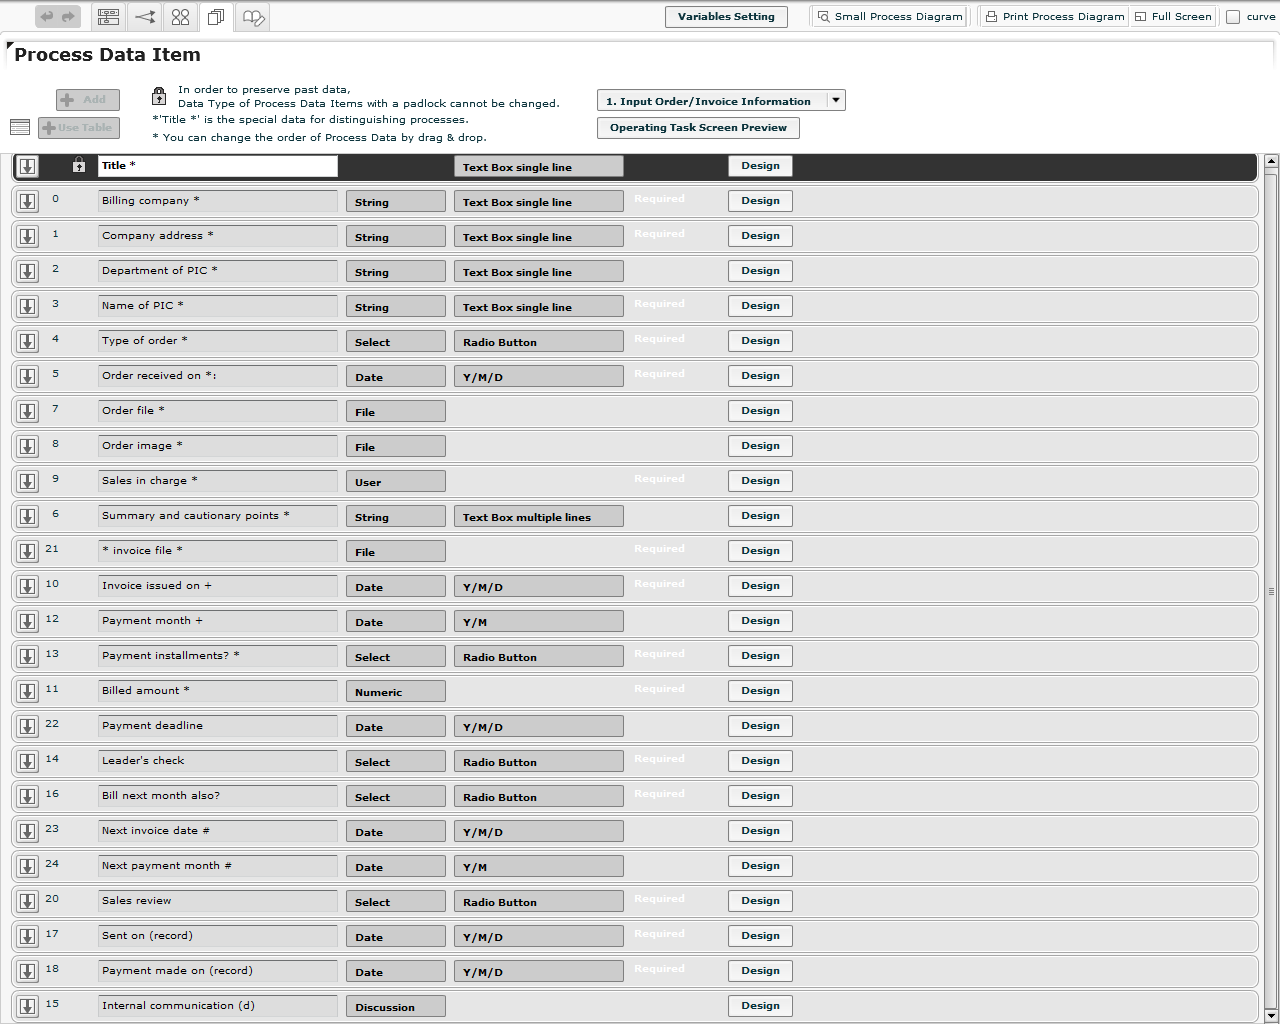
Task: Click the table icon next to Use Table
Action: (19, 126)
